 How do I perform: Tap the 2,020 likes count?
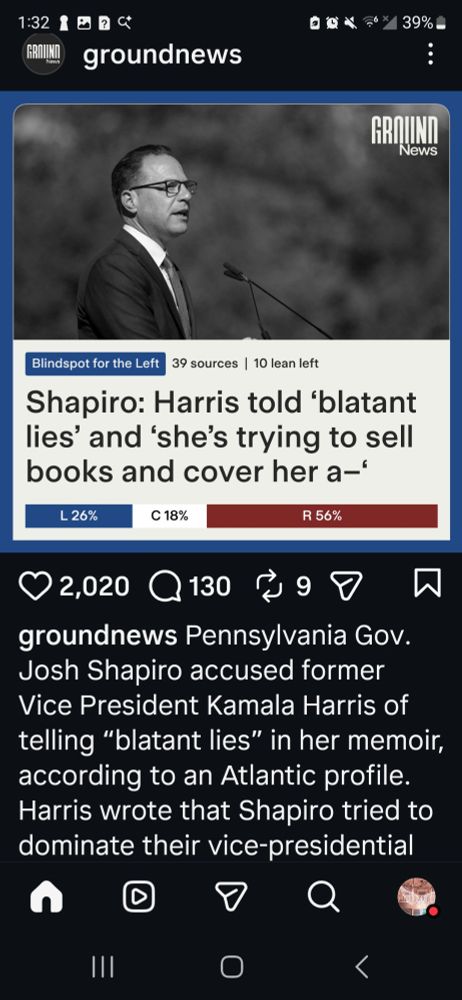pyautogui.click(x=95, y=585)
